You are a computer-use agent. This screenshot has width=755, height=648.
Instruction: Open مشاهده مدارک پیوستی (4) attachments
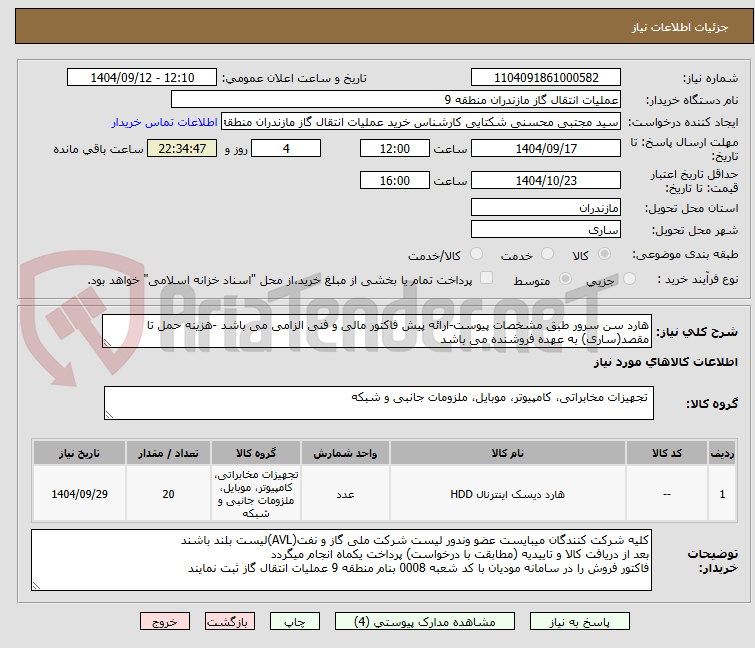pos(424,622)
